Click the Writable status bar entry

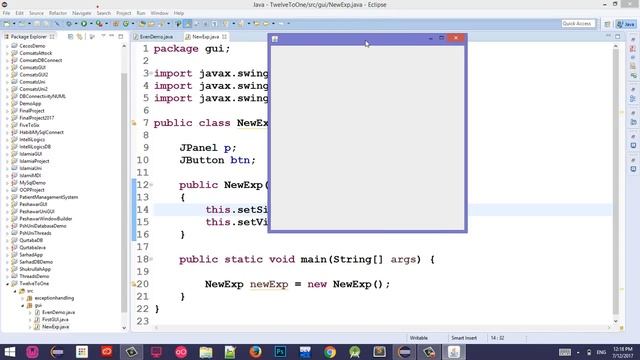pyautogui.click(x=419, y=338)
